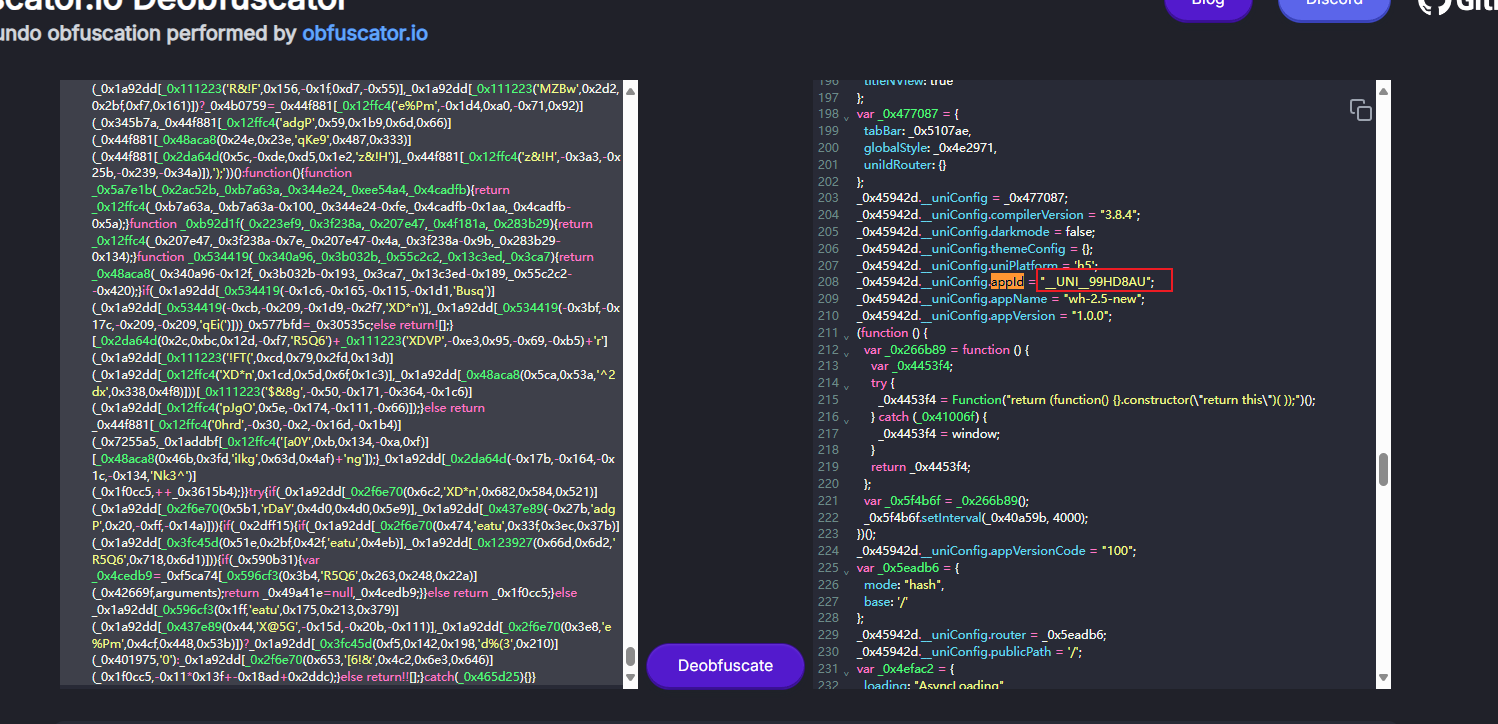Copy the deobfuscated output code

[x=1360, y=110]
